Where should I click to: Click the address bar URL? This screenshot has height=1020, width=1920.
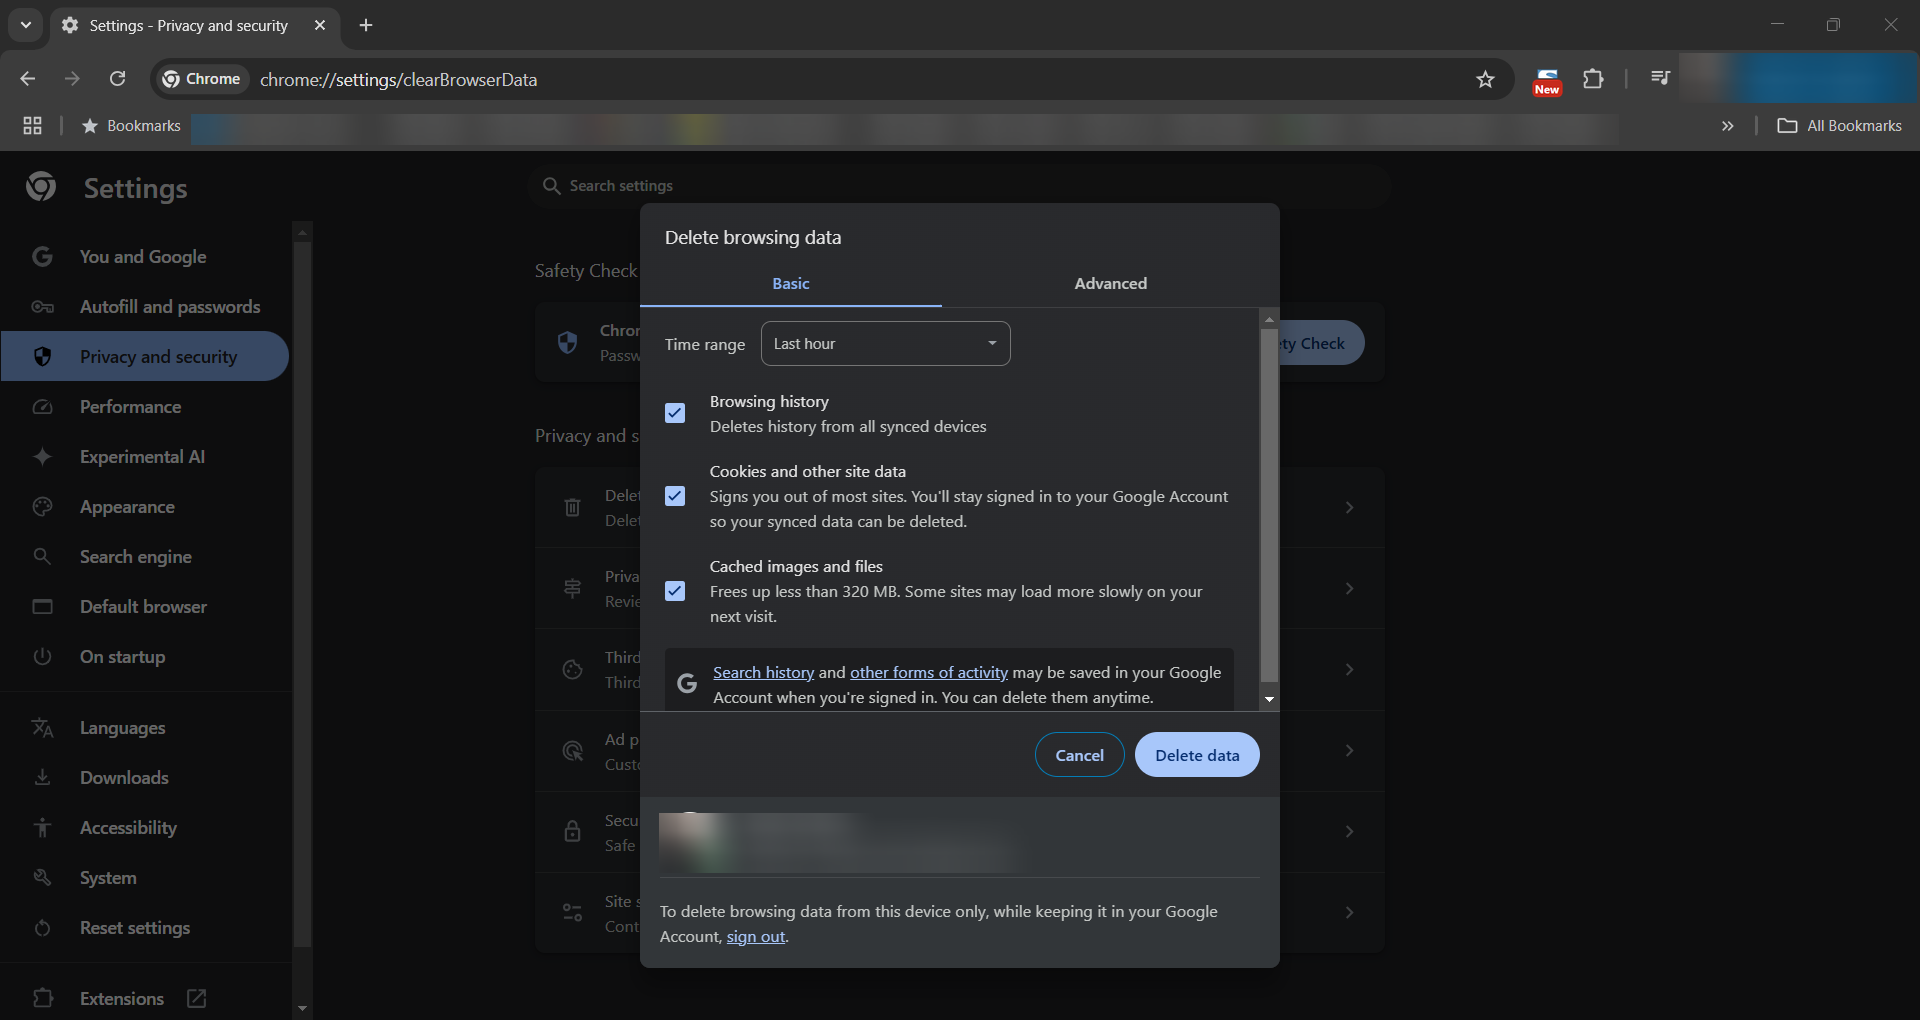coord(398,79)
